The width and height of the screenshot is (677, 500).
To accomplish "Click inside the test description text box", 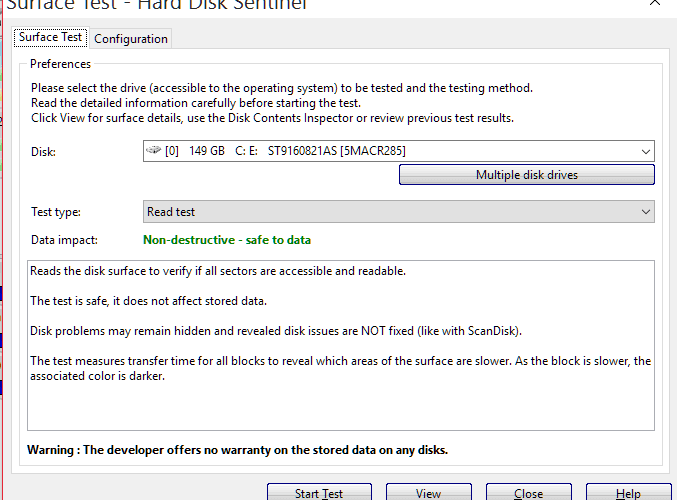I will click(341, 345).
